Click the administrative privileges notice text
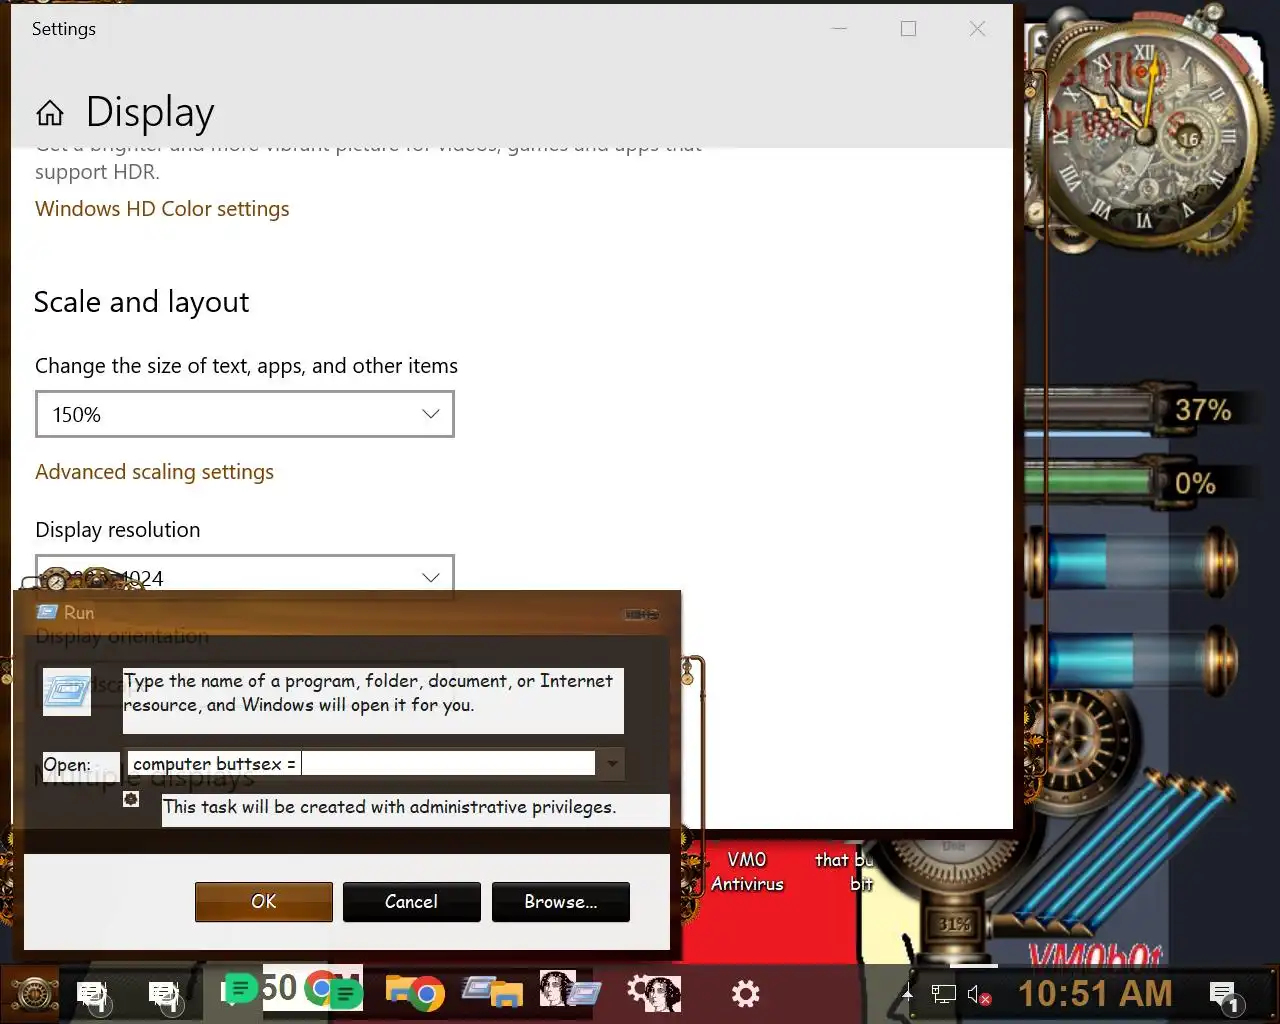Screen dimensions: 1280x1024 coord(389,807)
